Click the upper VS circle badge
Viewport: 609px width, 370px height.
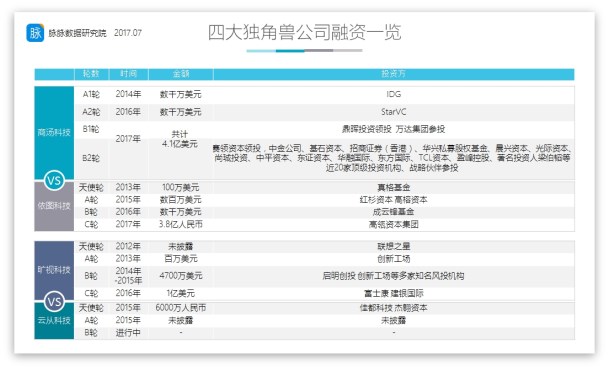(54, 180)
